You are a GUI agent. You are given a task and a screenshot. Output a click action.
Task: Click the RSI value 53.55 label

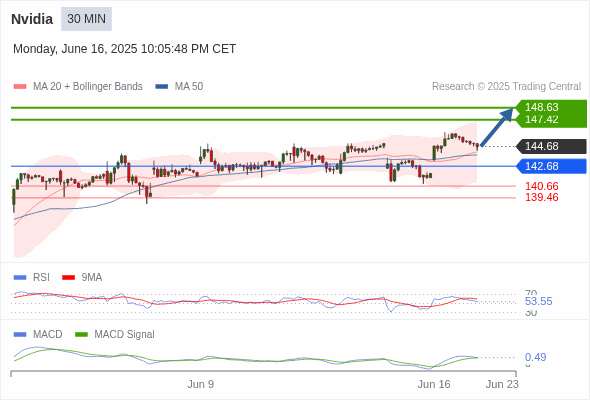[538, 301]
